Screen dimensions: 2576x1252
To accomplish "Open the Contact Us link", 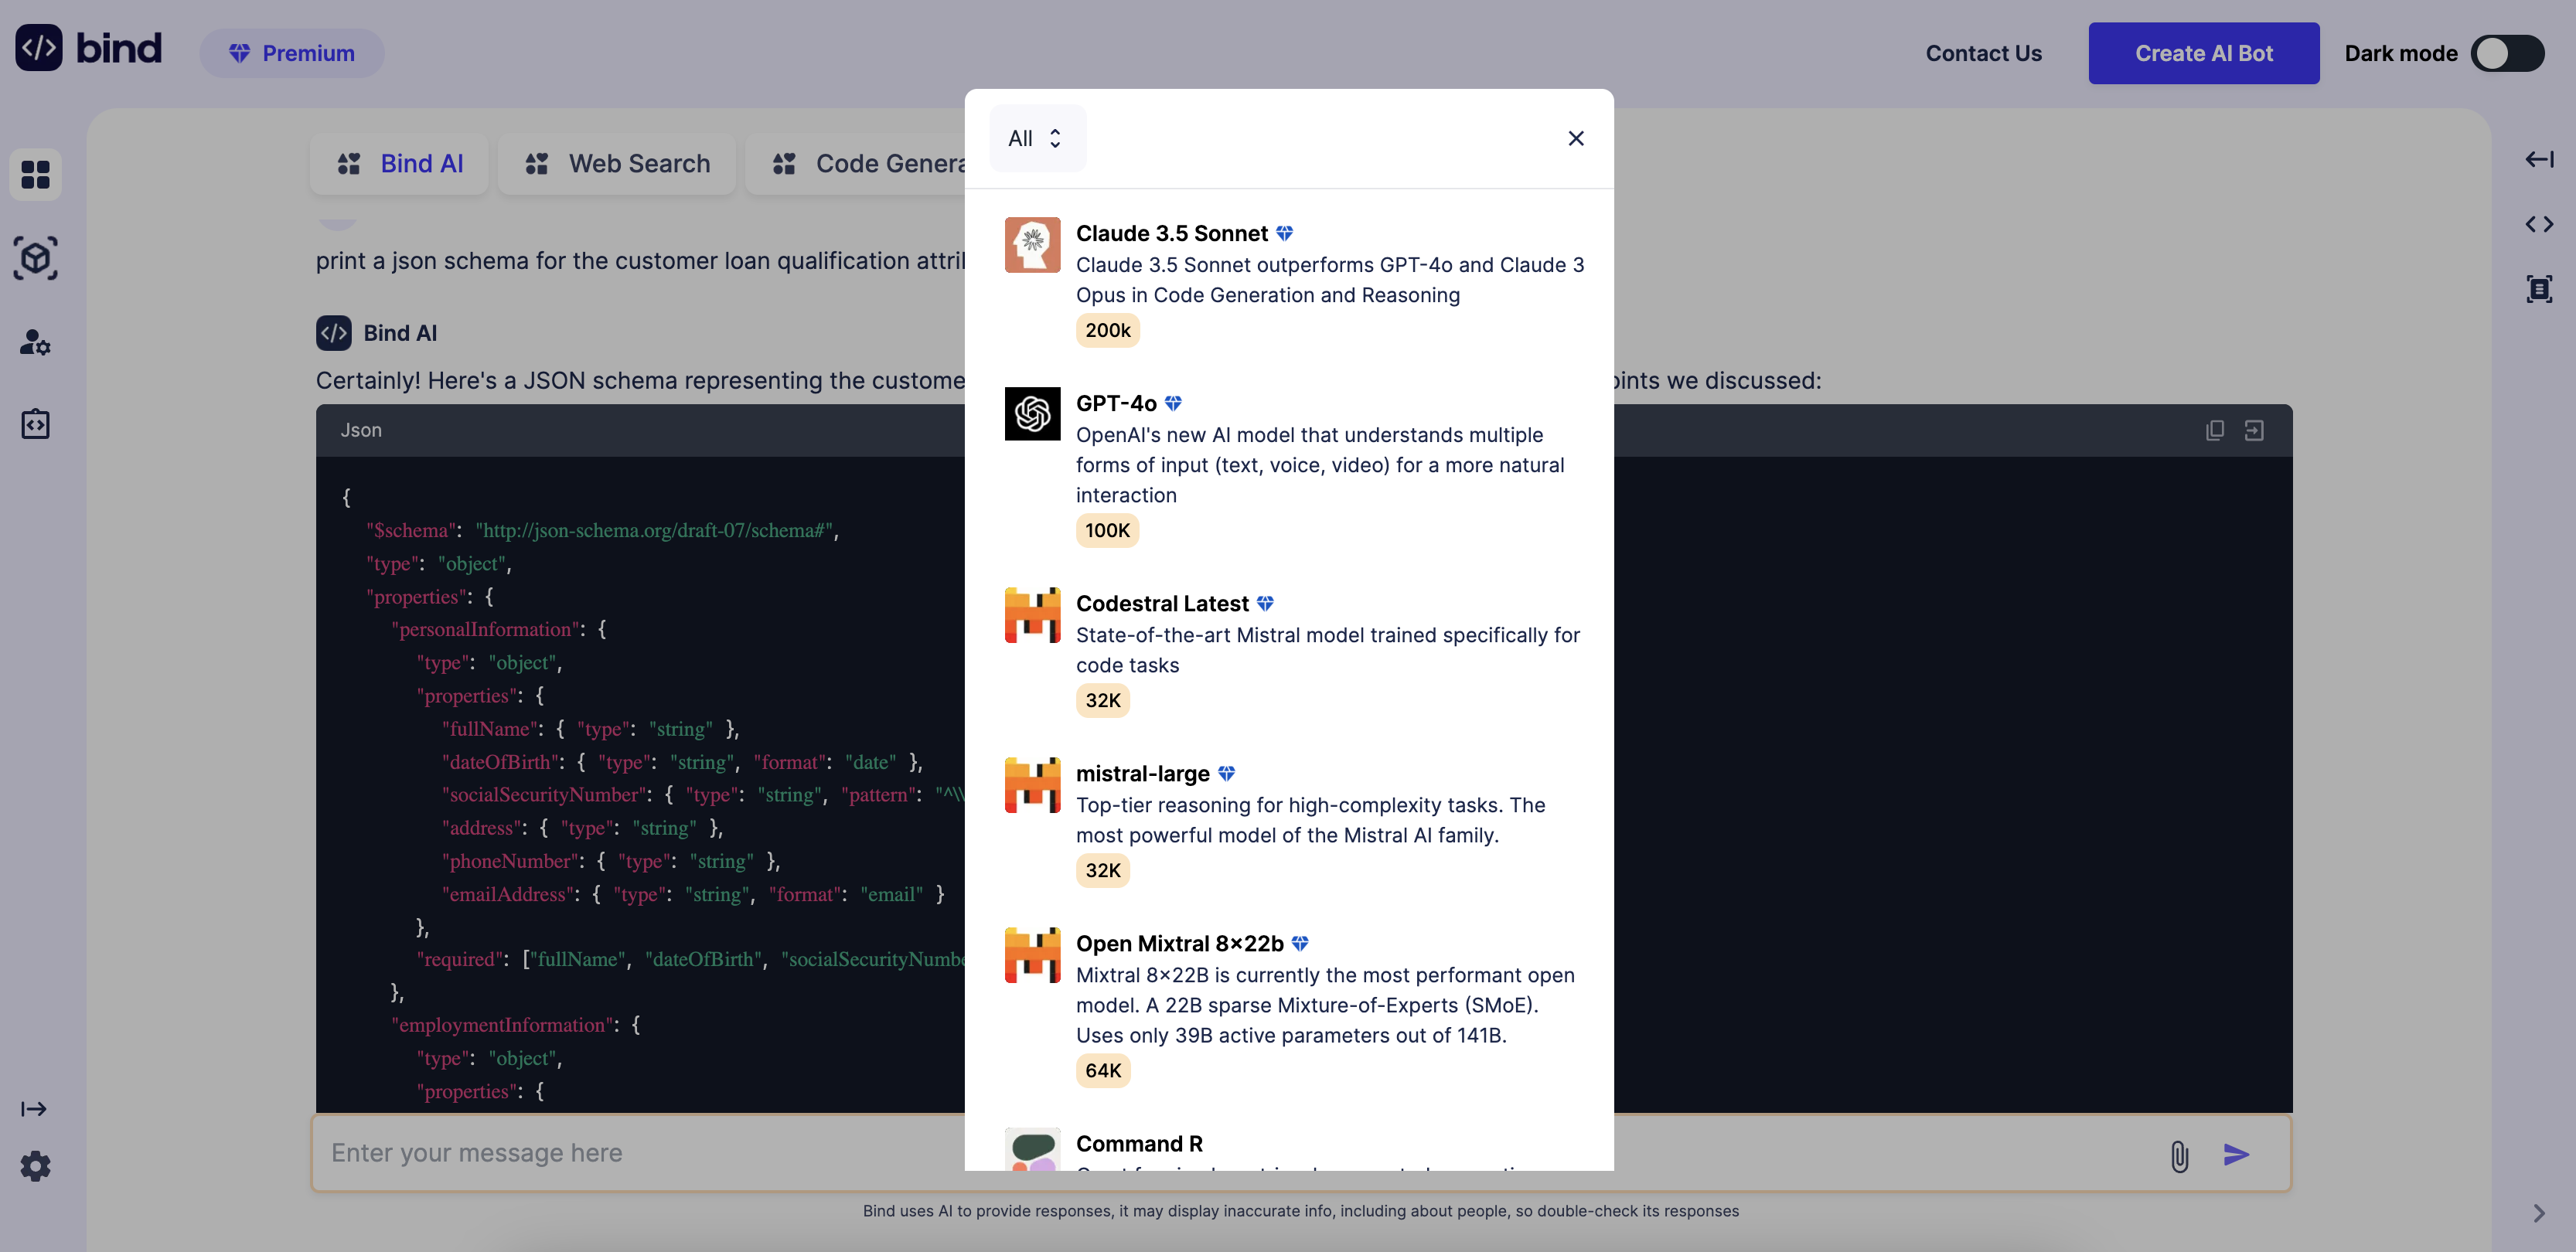I will [1983, 53].
